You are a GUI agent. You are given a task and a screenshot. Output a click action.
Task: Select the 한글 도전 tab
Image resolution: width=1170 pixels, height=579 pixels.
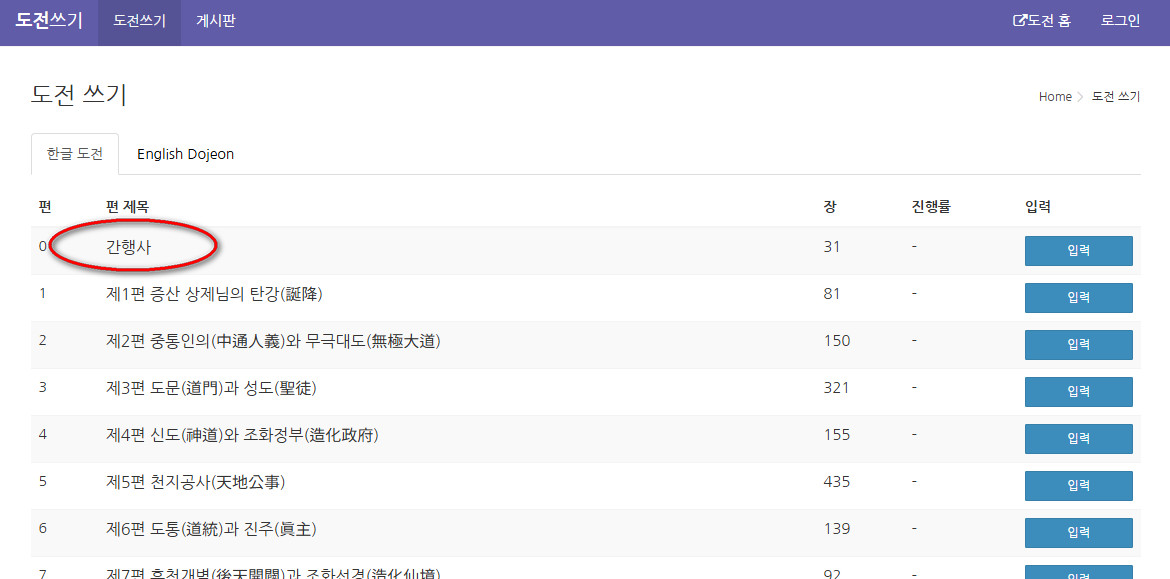click(x=75, y=154)
